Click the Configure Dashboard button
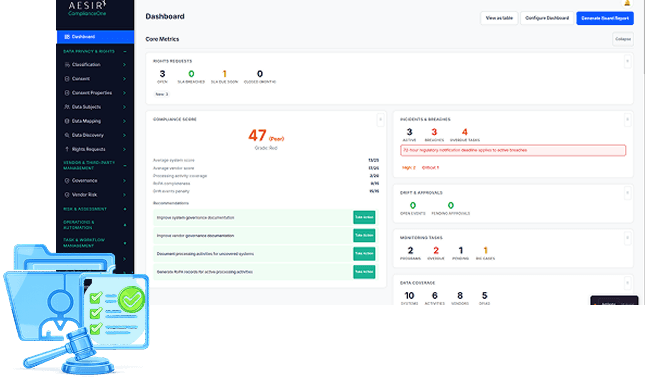 547,18
